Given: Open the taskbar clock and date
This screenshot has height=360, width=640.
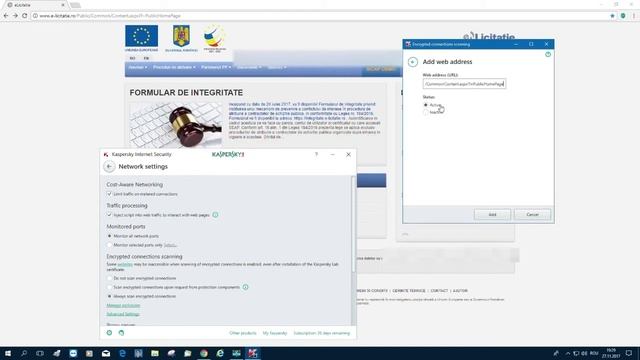Looking at the screenshot, I should pyautogui.click(x=611, y=353).
